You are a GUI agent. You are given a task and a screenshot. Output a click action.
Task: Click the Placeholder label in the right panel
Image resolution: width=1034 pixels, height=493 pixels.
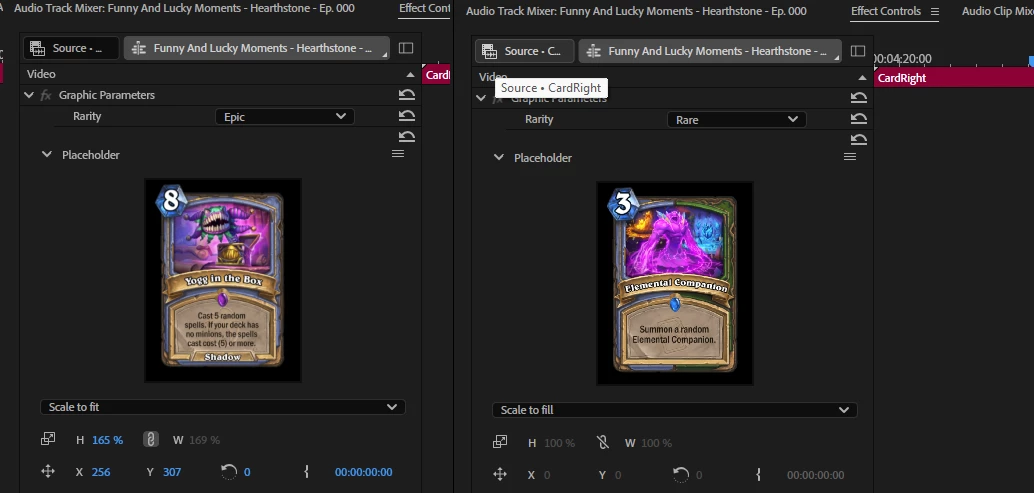(x=543, y=158)
